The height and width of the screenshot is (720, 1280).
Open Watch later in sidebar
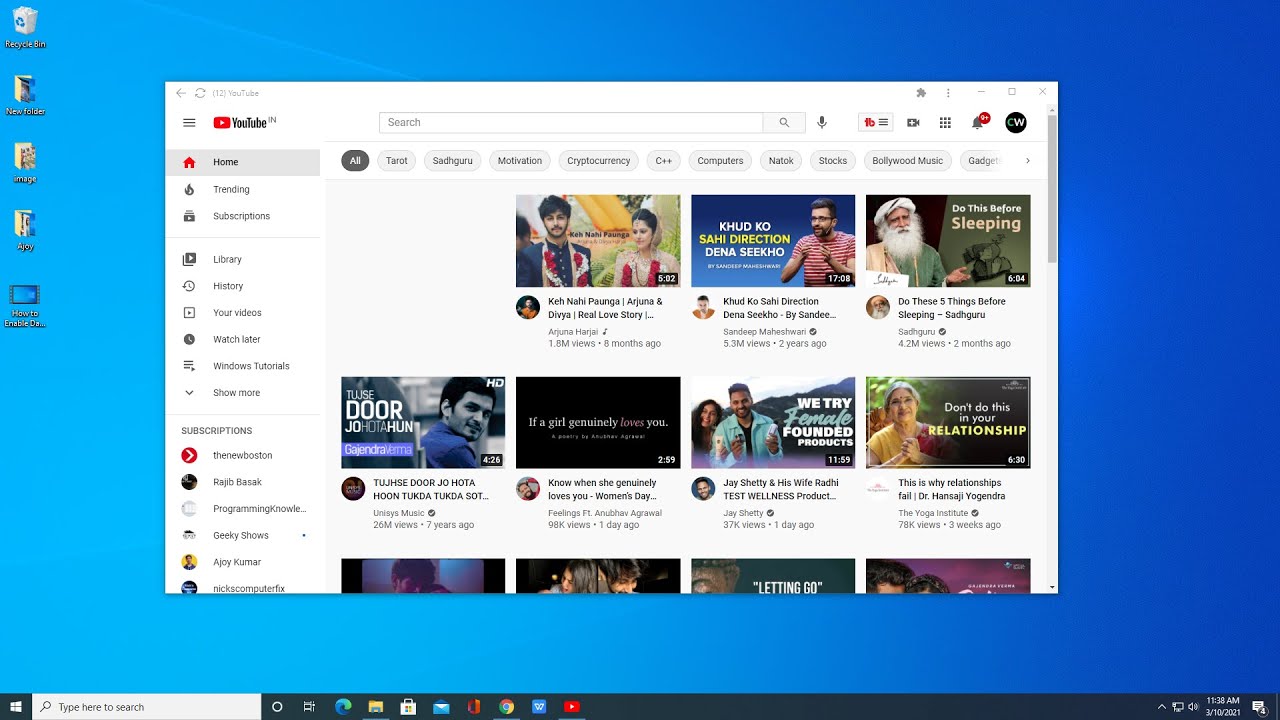pyautogui.click(x=243, y=339)
